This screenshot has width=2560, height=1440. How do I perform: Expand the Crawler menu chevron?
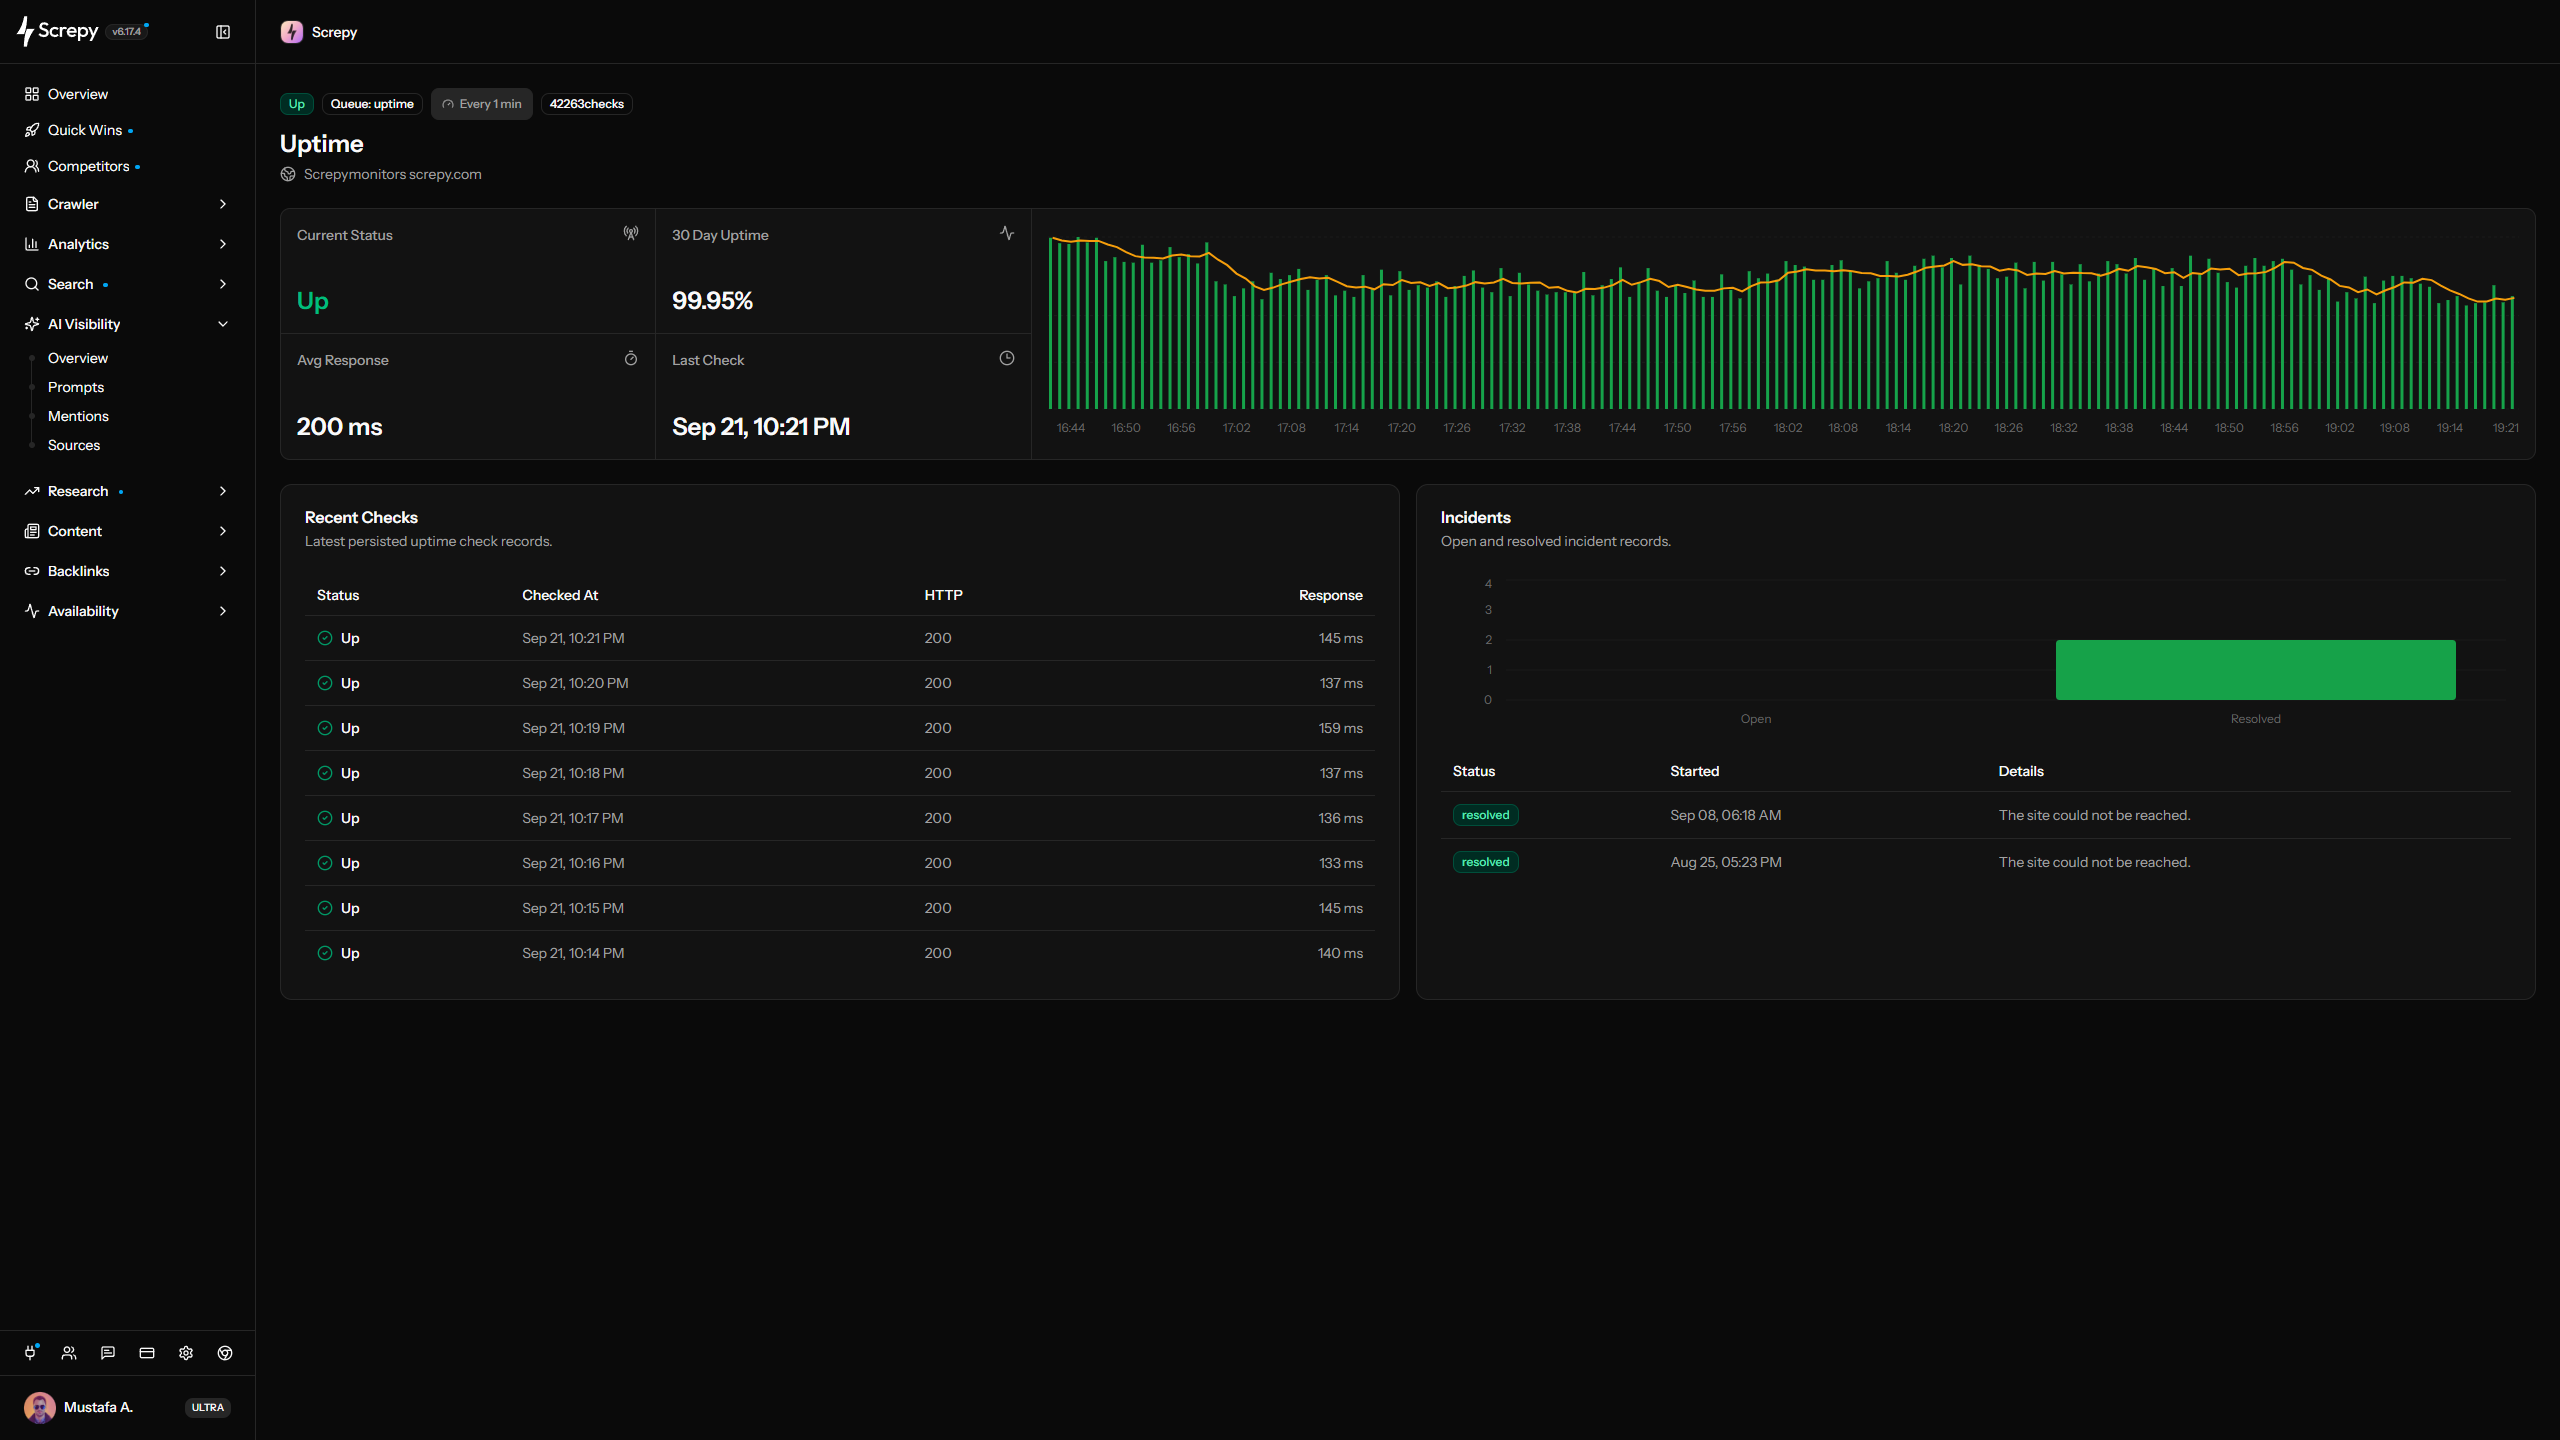[x=223, y=204]
